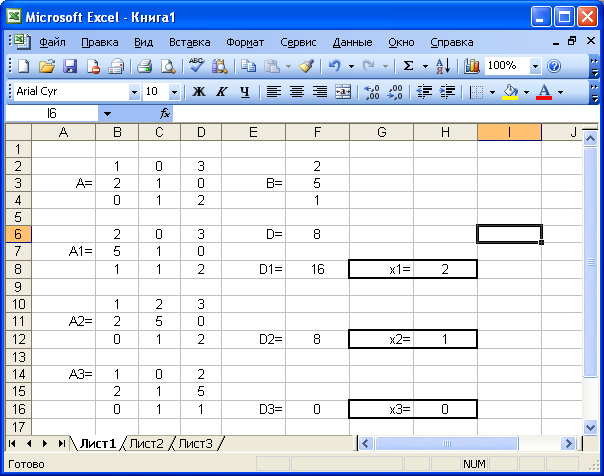Image resolution: width=604 pixels, height=476 pixels.
Task: Open Excel Help question mark icon
Action: pos(554,66)
